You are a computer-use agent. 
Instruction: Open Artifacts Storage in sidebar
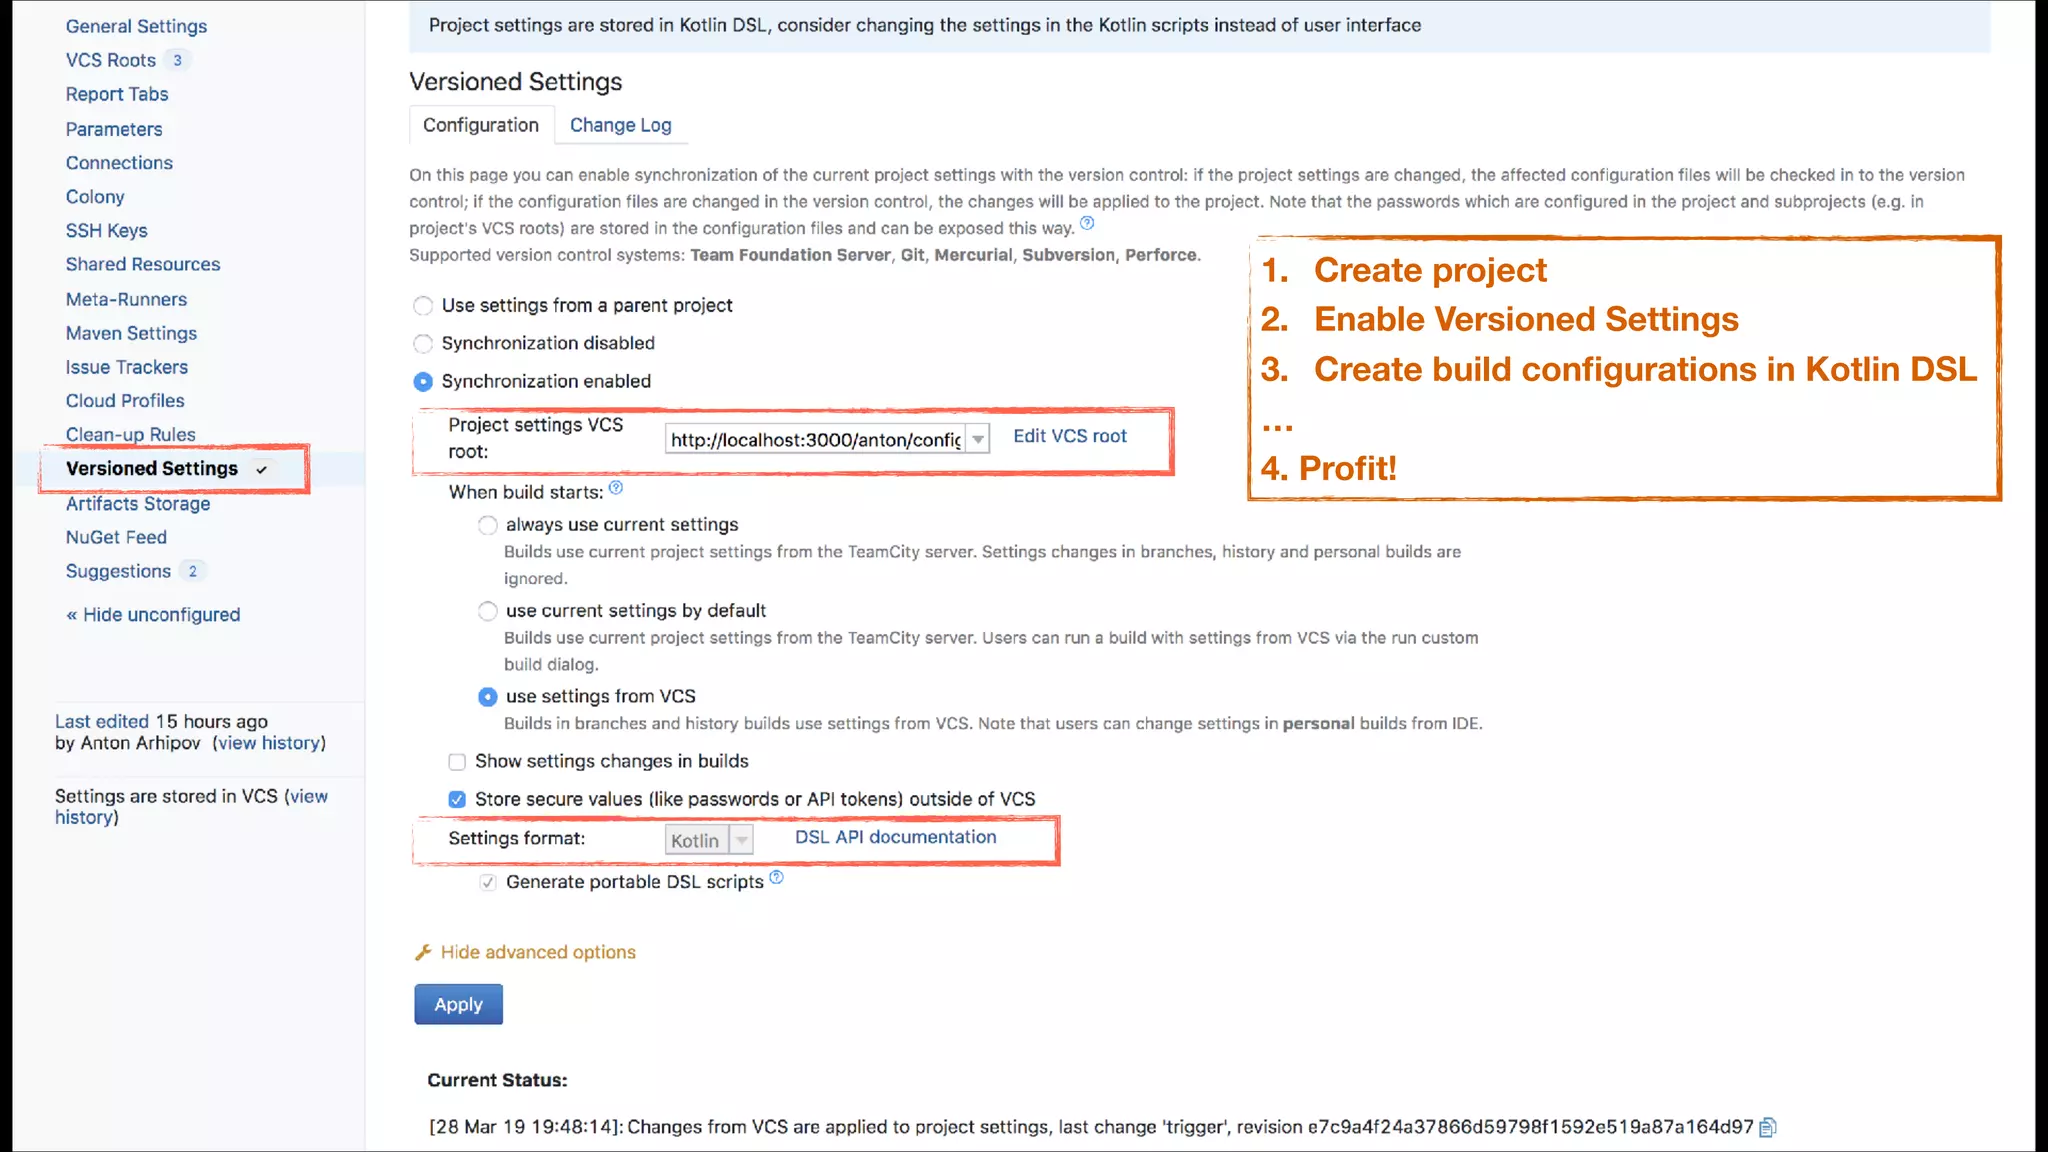138,504
